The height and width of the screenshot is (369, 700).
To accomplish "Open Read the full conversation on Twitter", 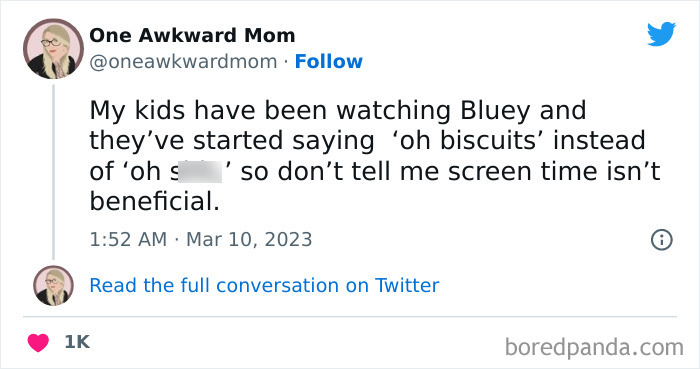I will 264,286.
